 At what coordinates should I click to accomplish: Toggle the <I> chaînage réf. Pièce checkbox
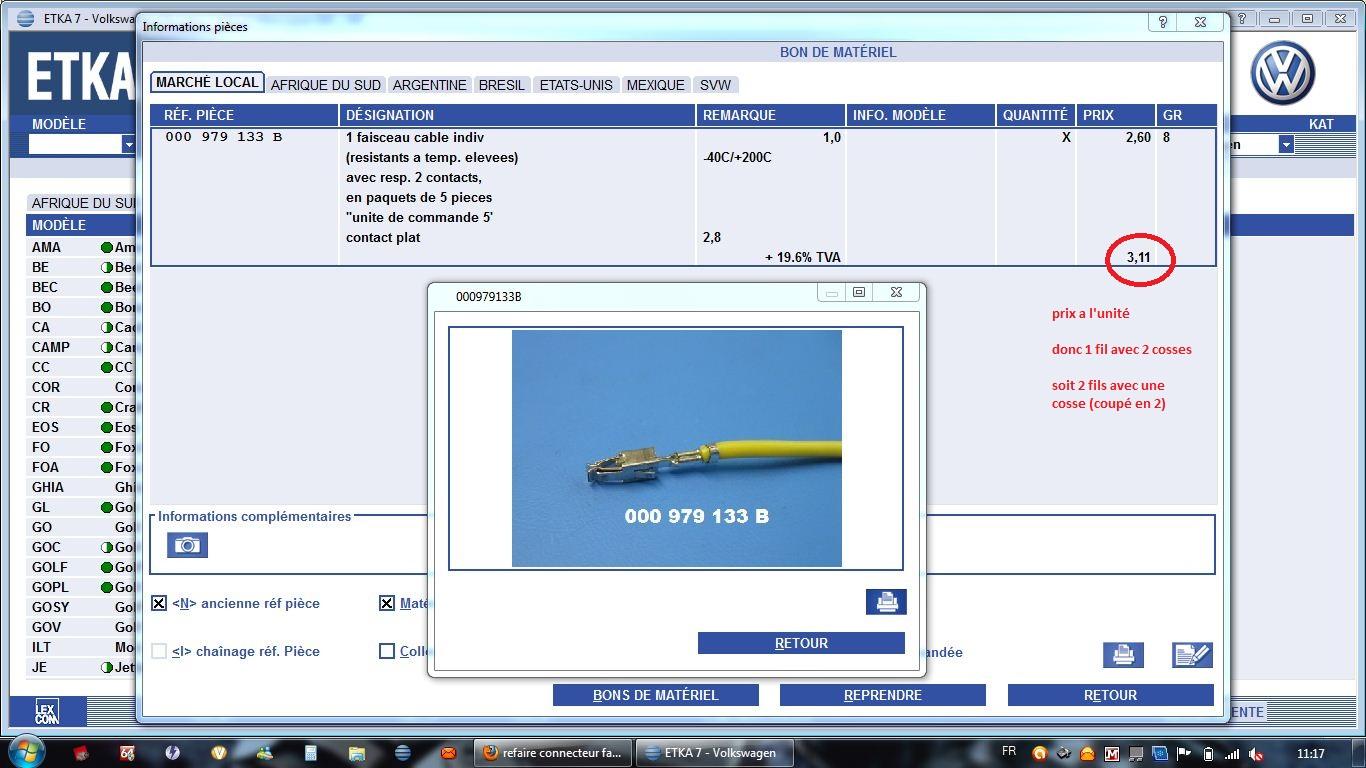click(x=159, y=651)
